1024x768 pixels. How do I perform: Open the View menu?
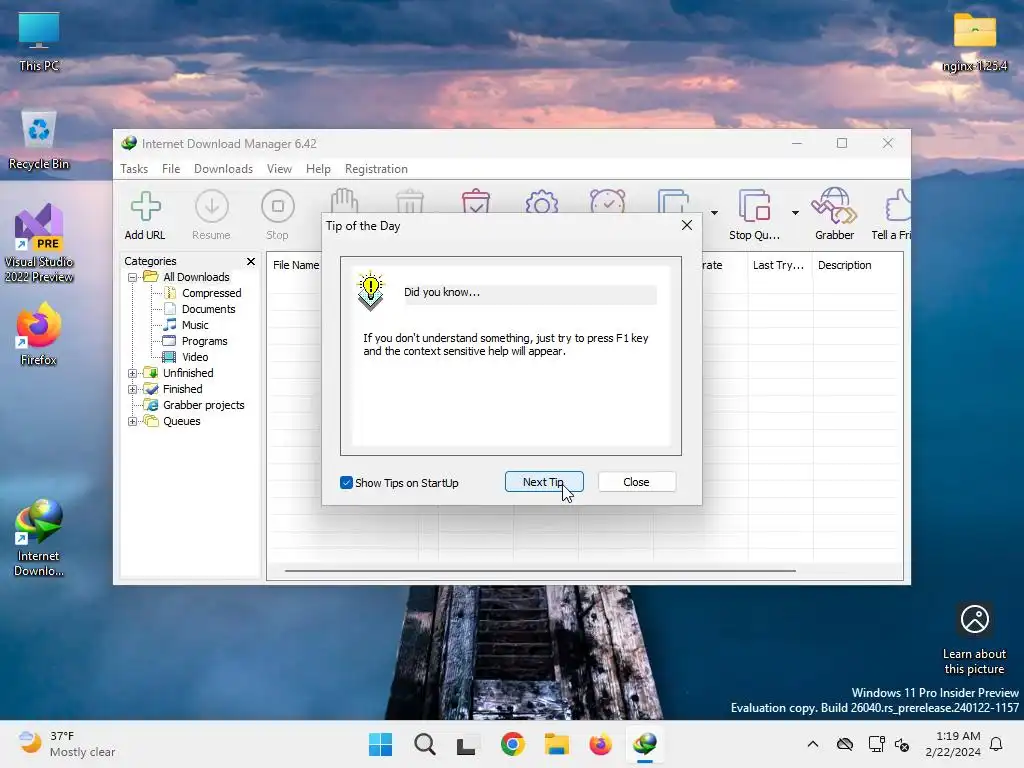click(279, 168)
